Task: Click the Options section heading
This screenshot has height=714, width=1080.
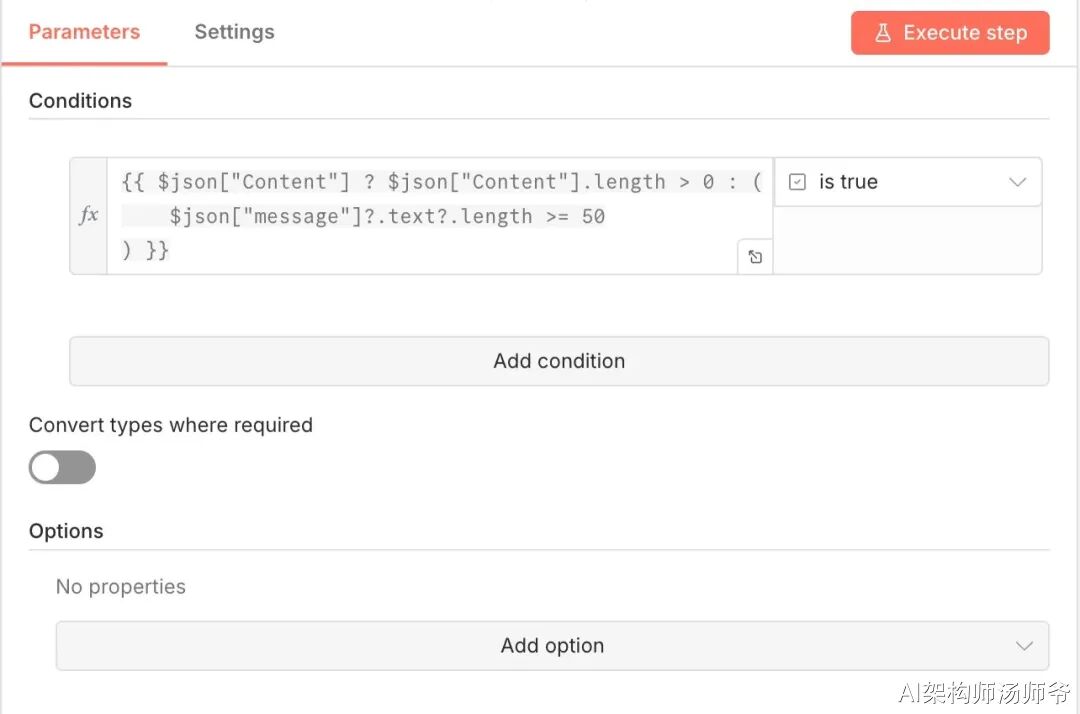Action: (x=66, y=531)
